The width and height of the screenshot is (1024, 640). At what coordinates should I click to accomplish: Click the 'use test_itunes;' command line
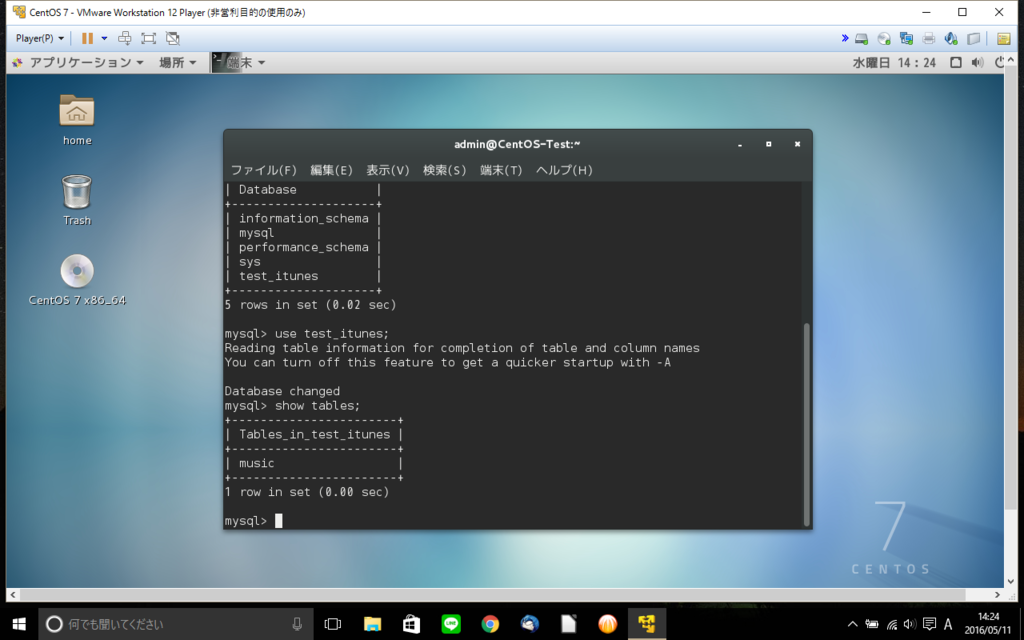(x=306, y=334)
